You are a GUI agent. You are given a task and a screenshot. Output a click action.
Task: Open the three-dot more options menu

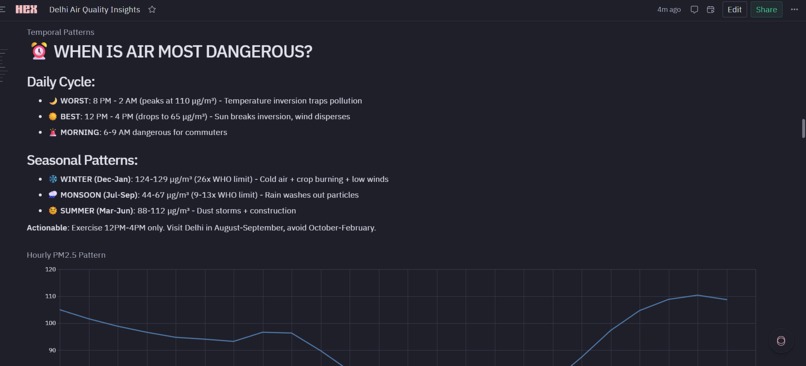pyautogui.click(x=794, y=9)
